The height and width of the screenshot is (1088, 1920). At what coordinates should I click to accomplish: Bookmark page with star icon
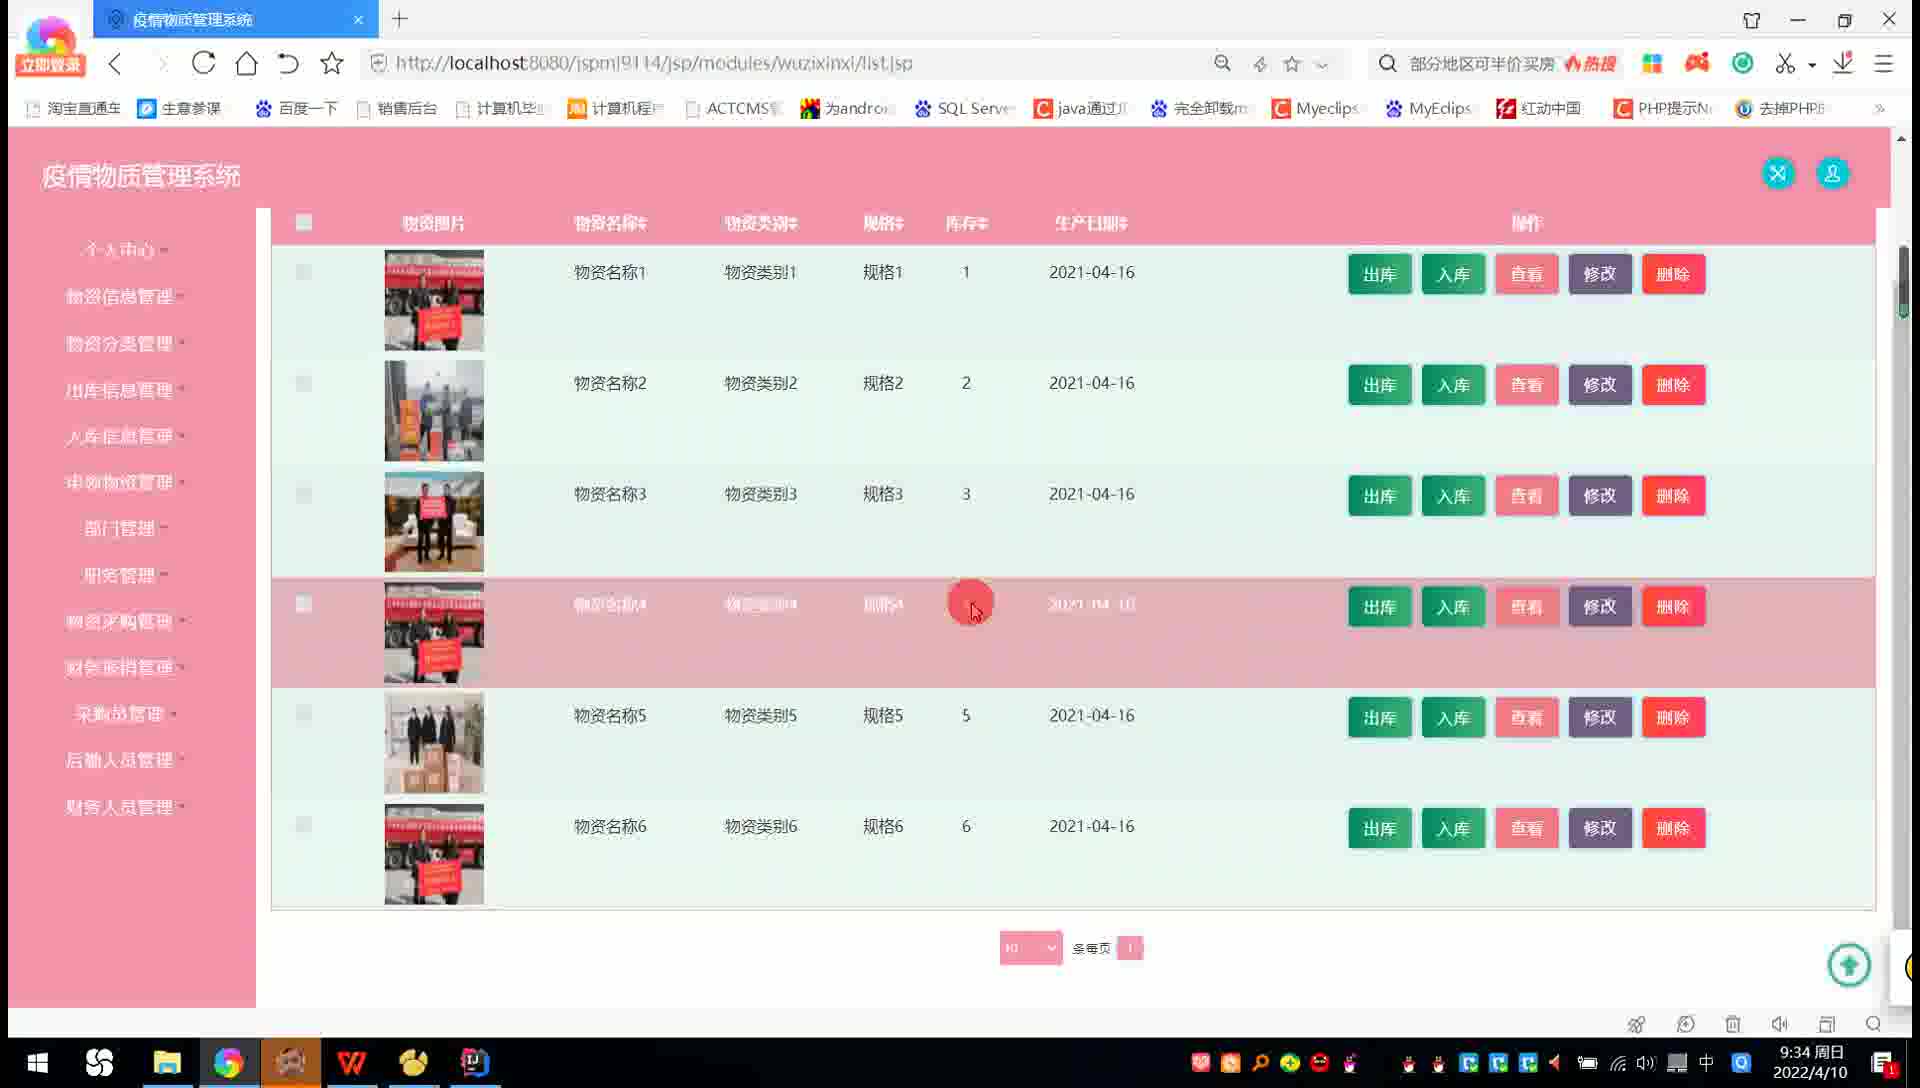(331, 63)
